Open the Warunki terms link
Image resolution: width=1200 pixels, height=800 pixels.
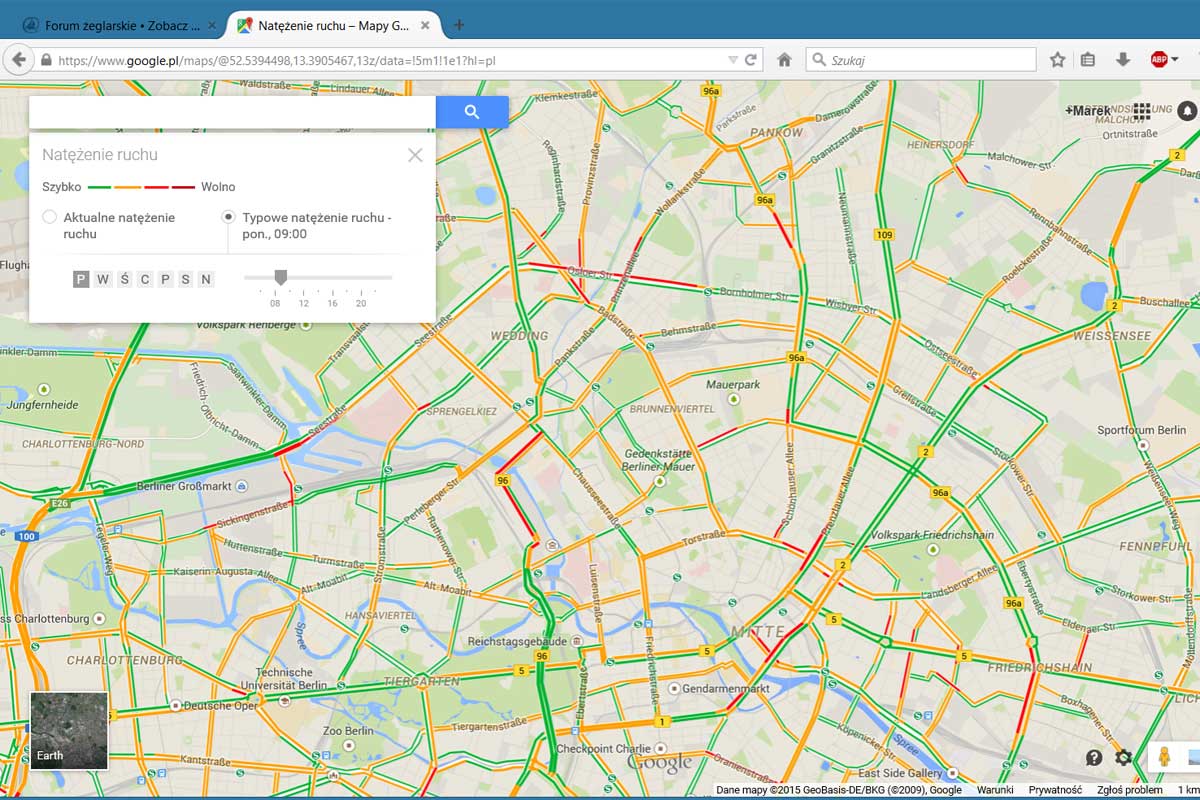point(995,790)
